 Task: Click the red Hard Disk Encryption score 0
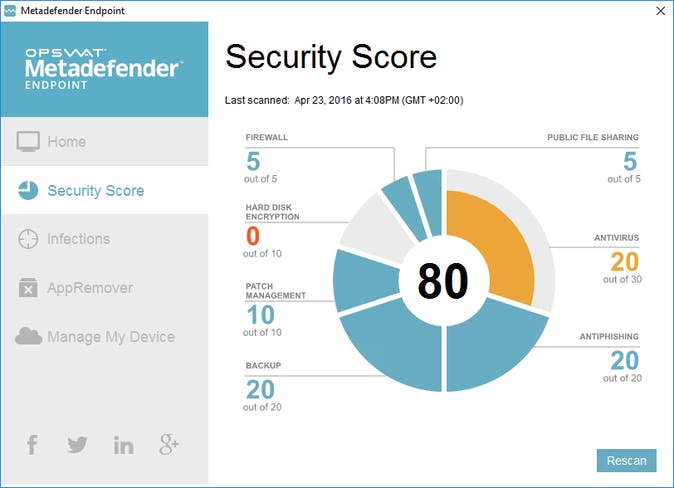click(x=253, y=236)
